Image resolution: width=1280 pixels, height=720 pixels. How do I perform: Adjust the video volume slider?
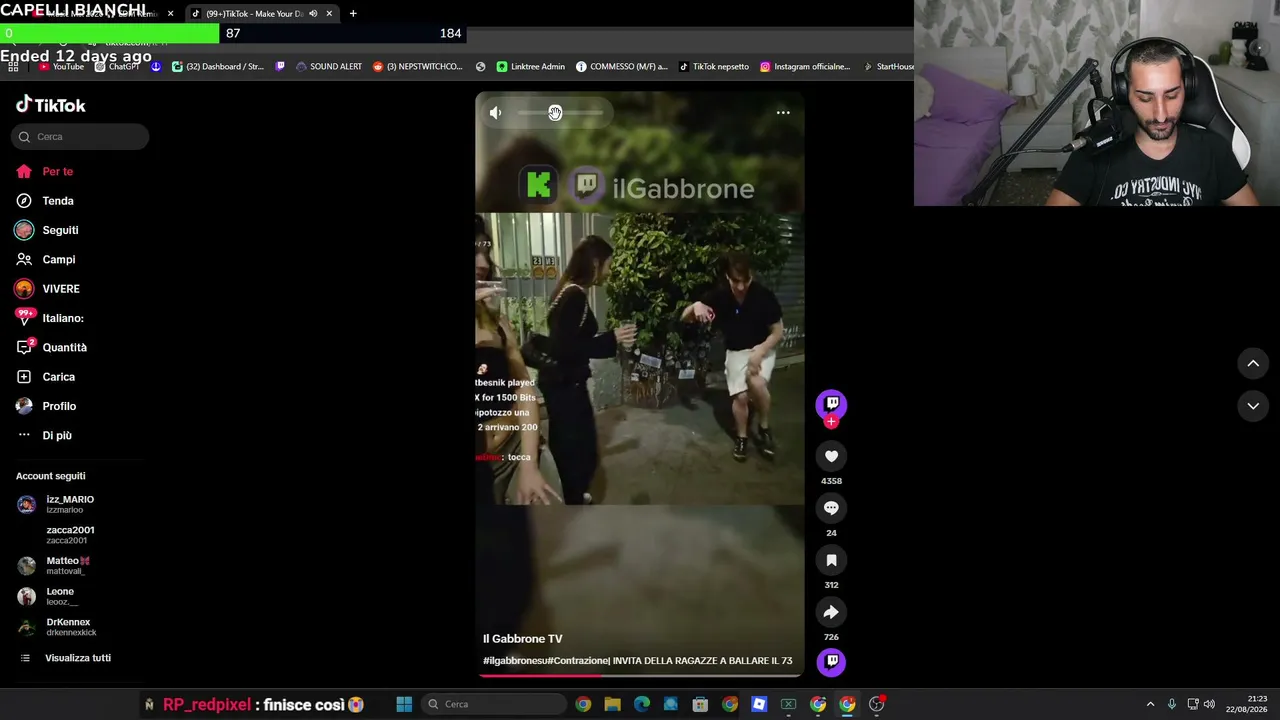[560, 113]
